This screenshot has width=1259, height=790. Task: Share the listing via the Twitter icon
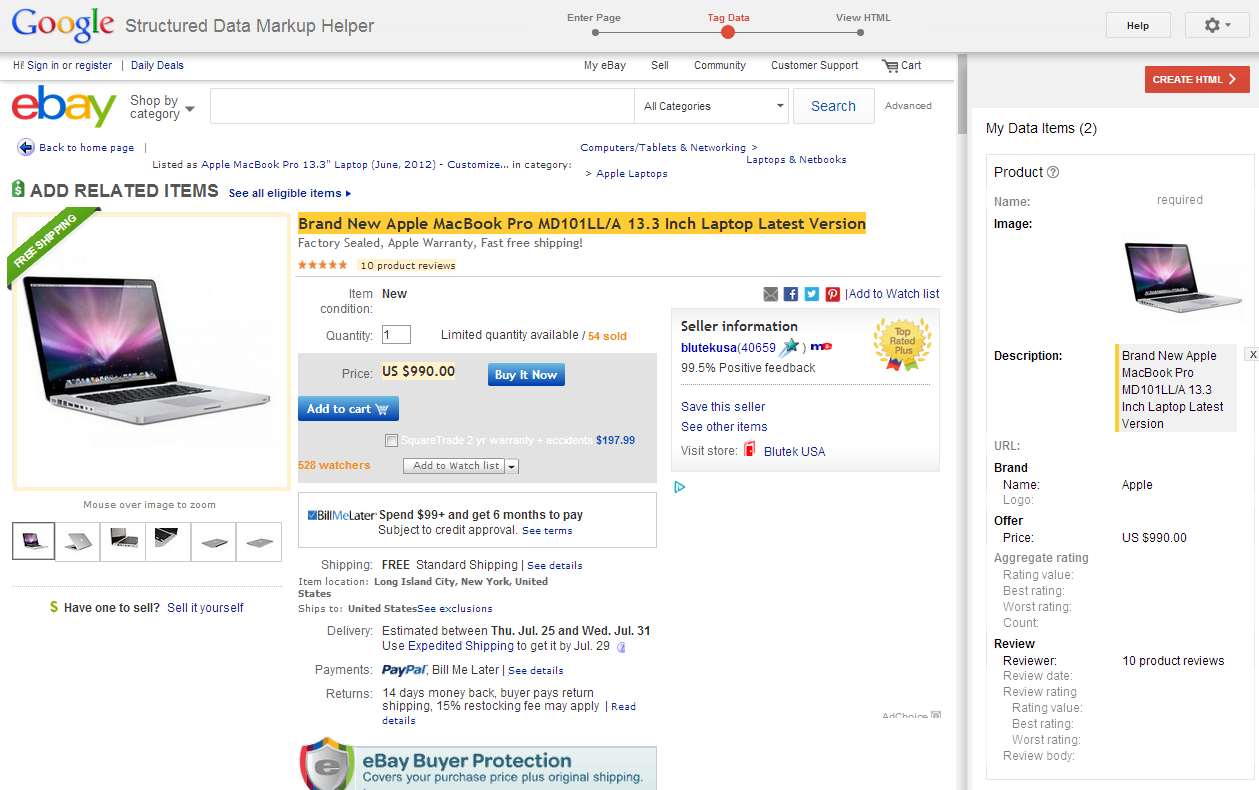pyautogui.click(x=812, y=294)
